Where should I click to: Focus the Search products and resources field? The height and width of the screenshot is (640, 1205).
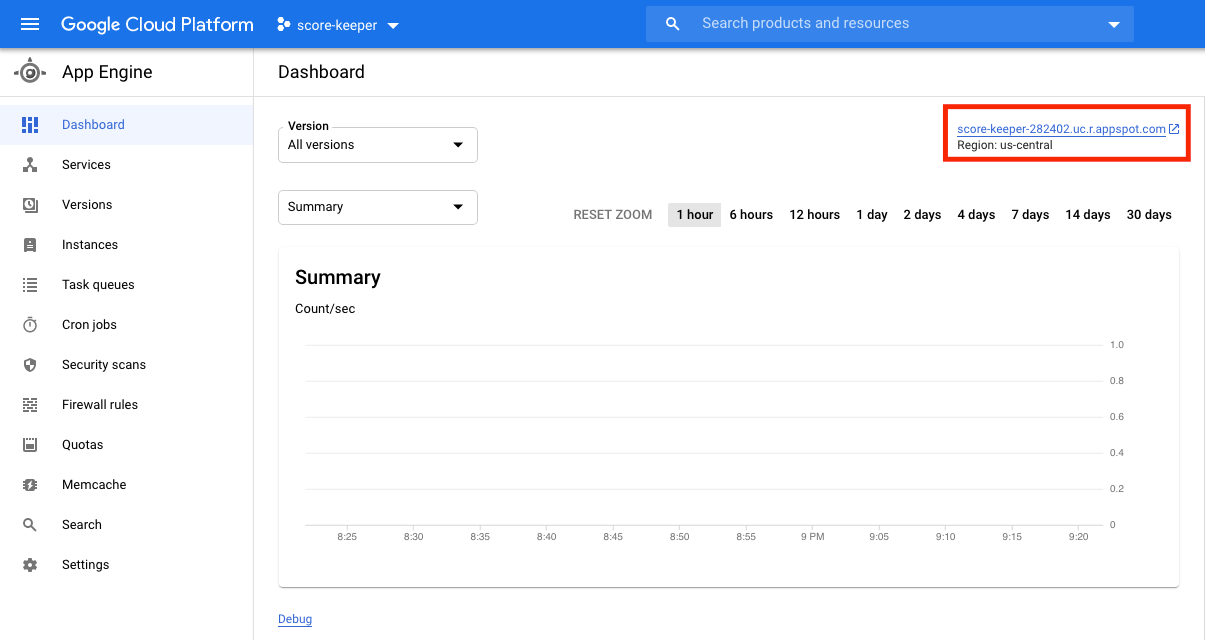890,24
